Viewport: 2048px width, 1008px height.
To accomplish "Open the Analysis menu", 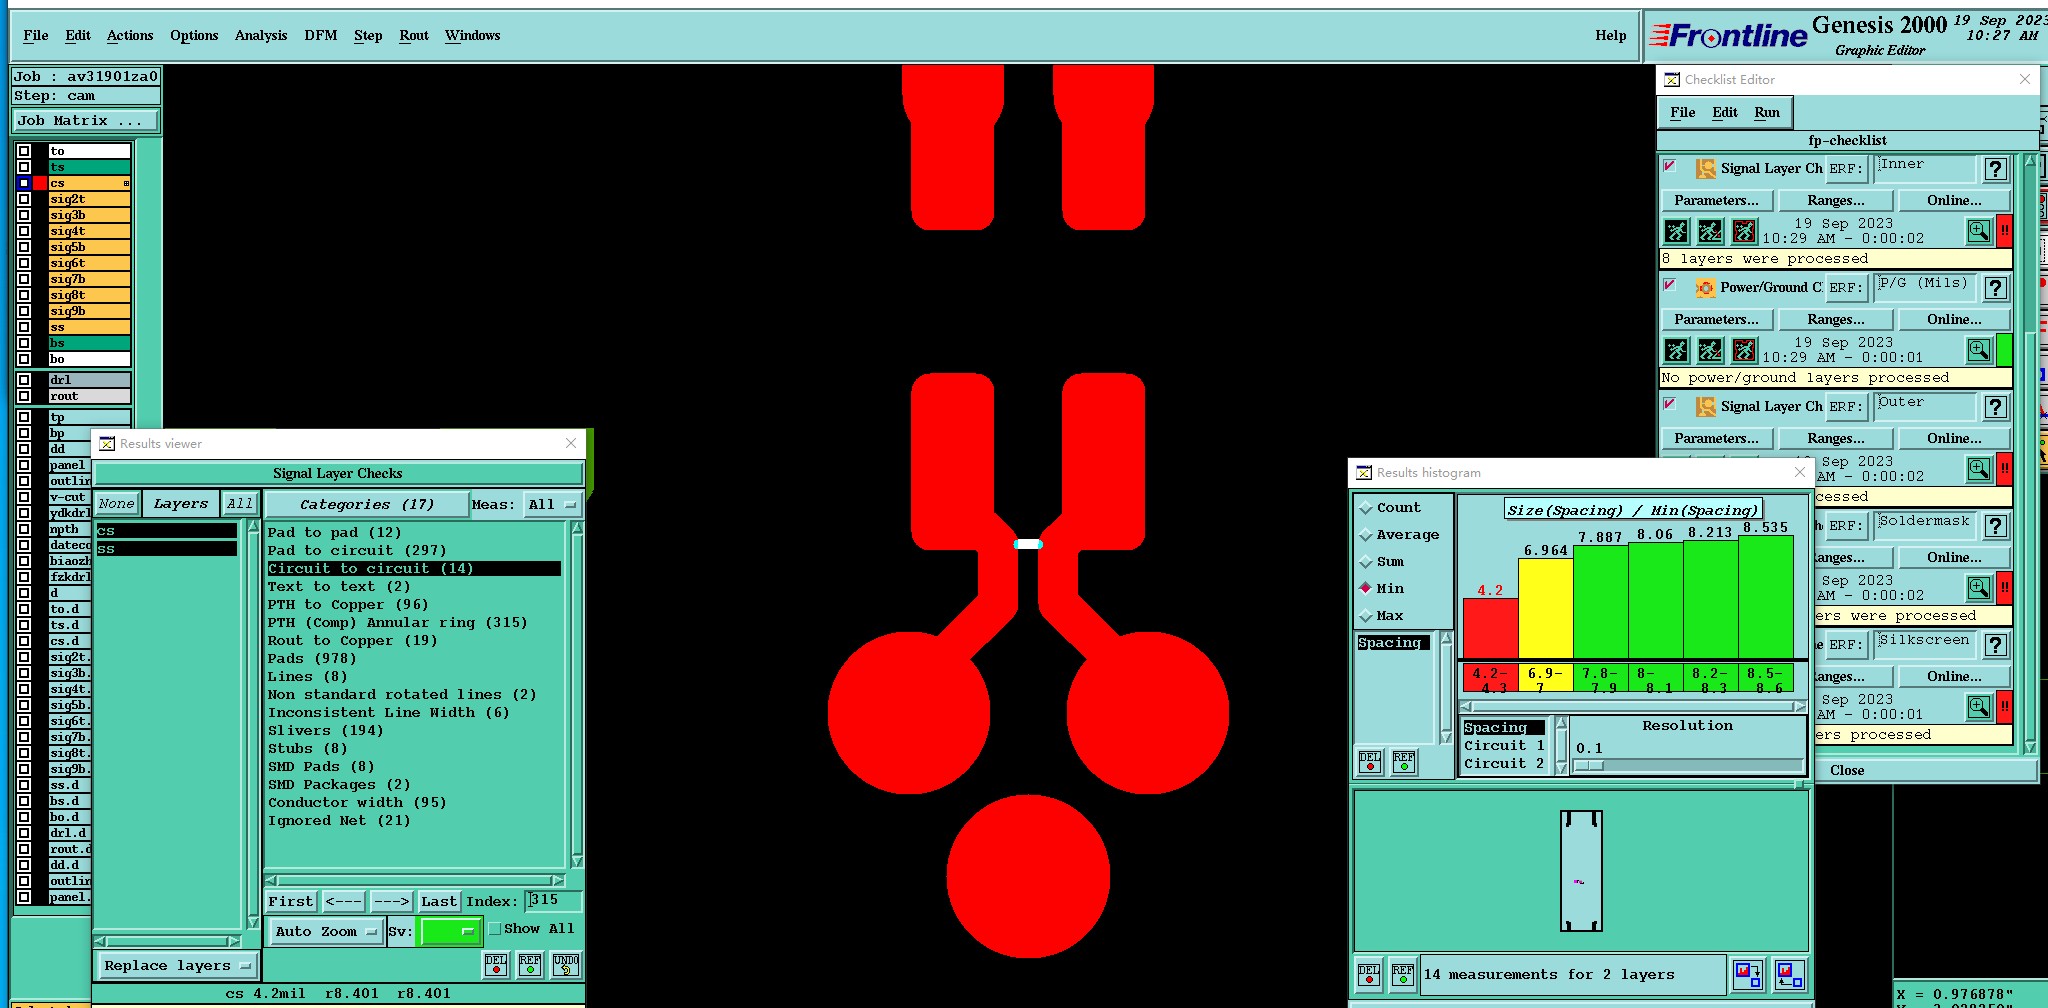I will tap(261, 35).
